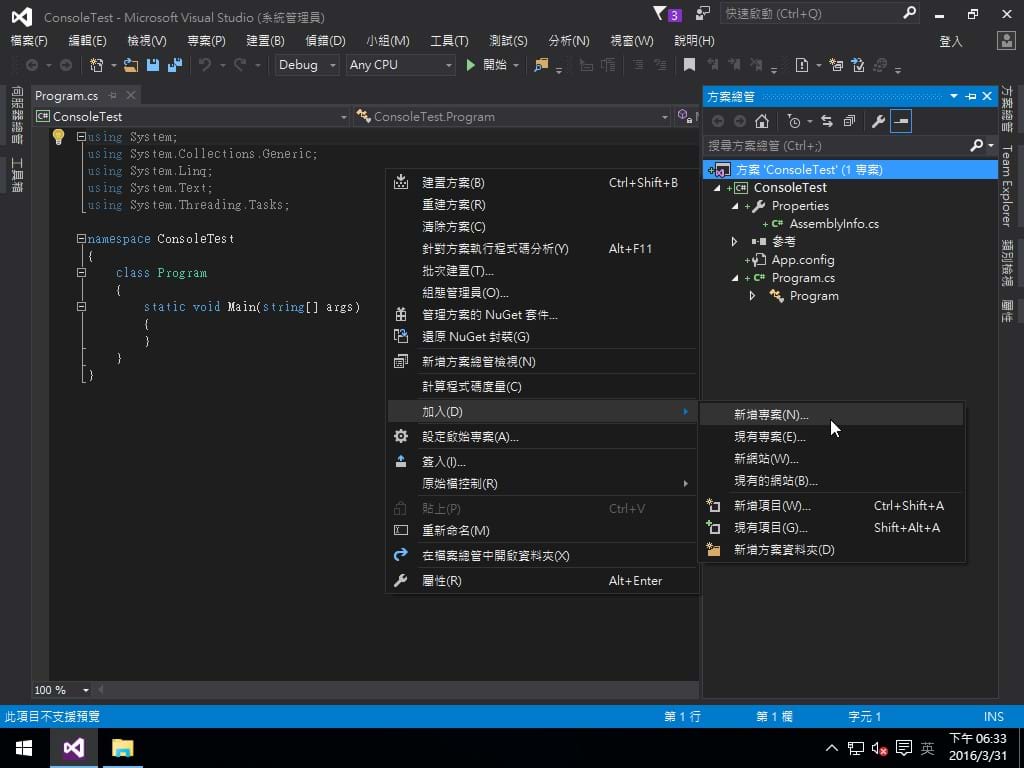This screenshot has width=1024, height=768.
Task: Click the Find in Files toolbar icon
Action: pos(541,65)
